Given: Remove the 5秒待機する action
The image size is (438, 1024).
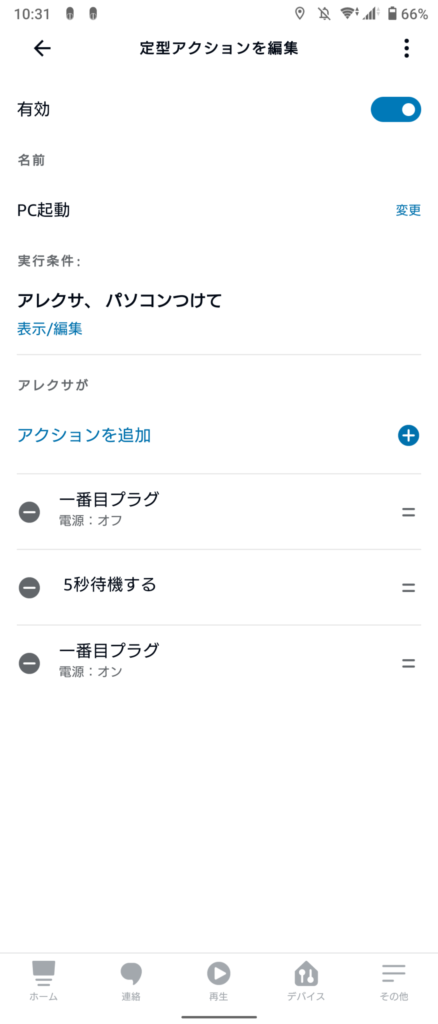Looking at the screenshot, I should [x=29, y=588].
